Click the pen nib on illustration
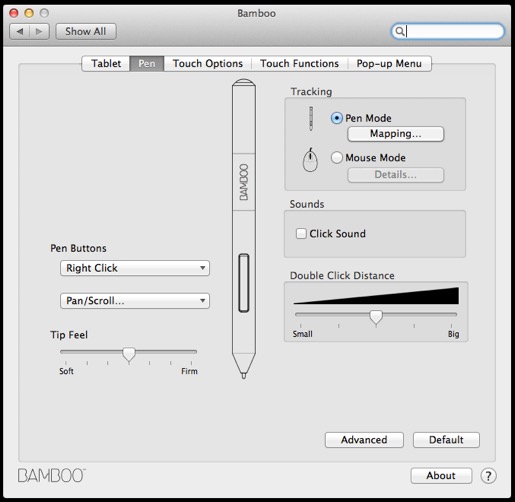Image resolution: width=515 pixels, height=502 pixels. coord(244,375)
